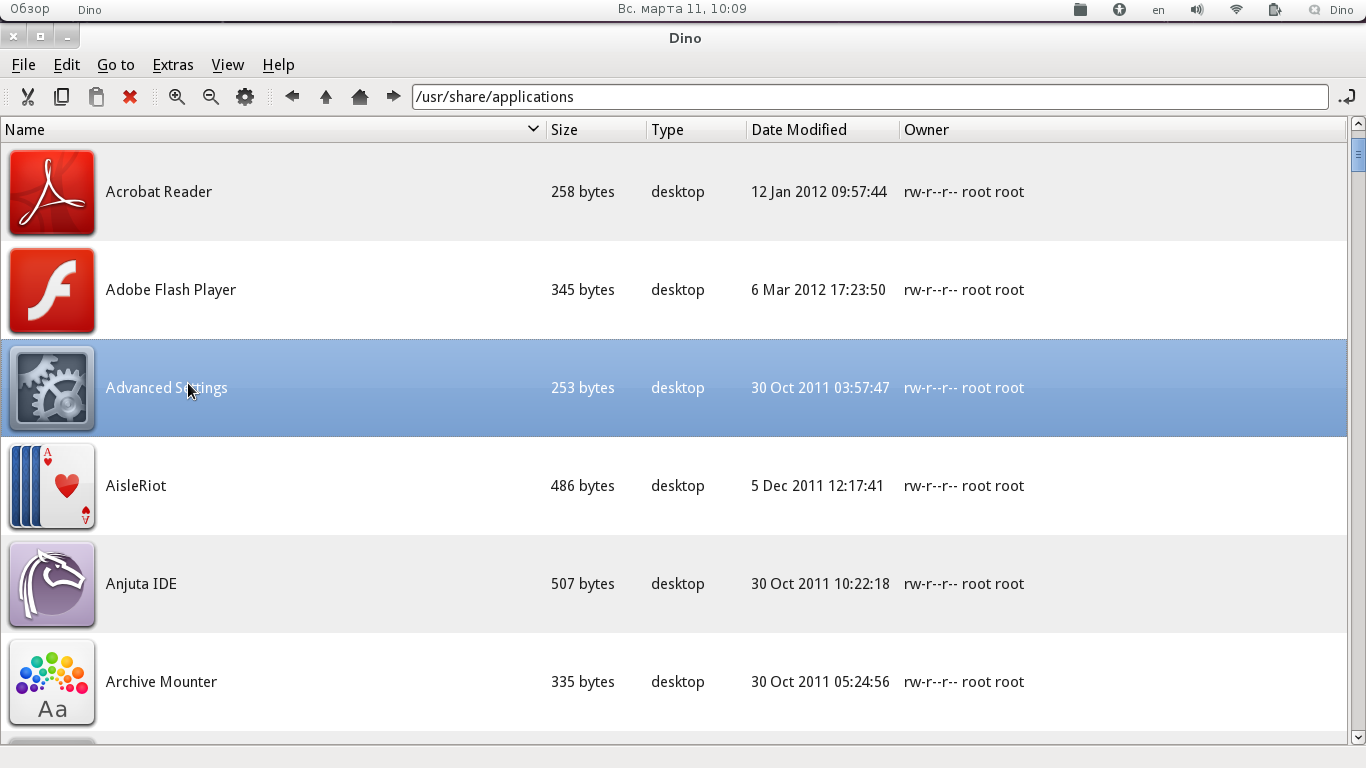This screenshot has height=768, width=1366.
Task: Open the Dino user menu in top panel
Action: pos(1331,10)
